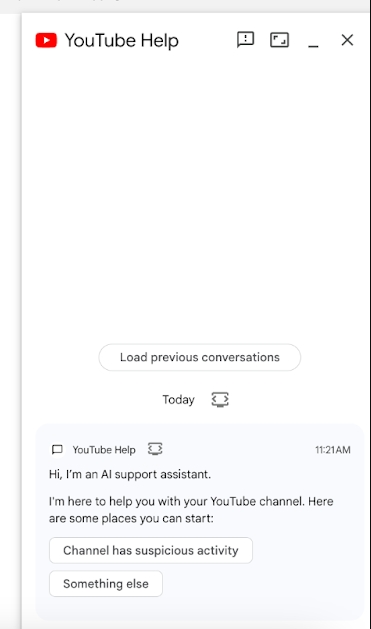This screenshot has height=629, width=371.
Task: Close the YouTube Help panel
Action: click(x=347, y=40)
